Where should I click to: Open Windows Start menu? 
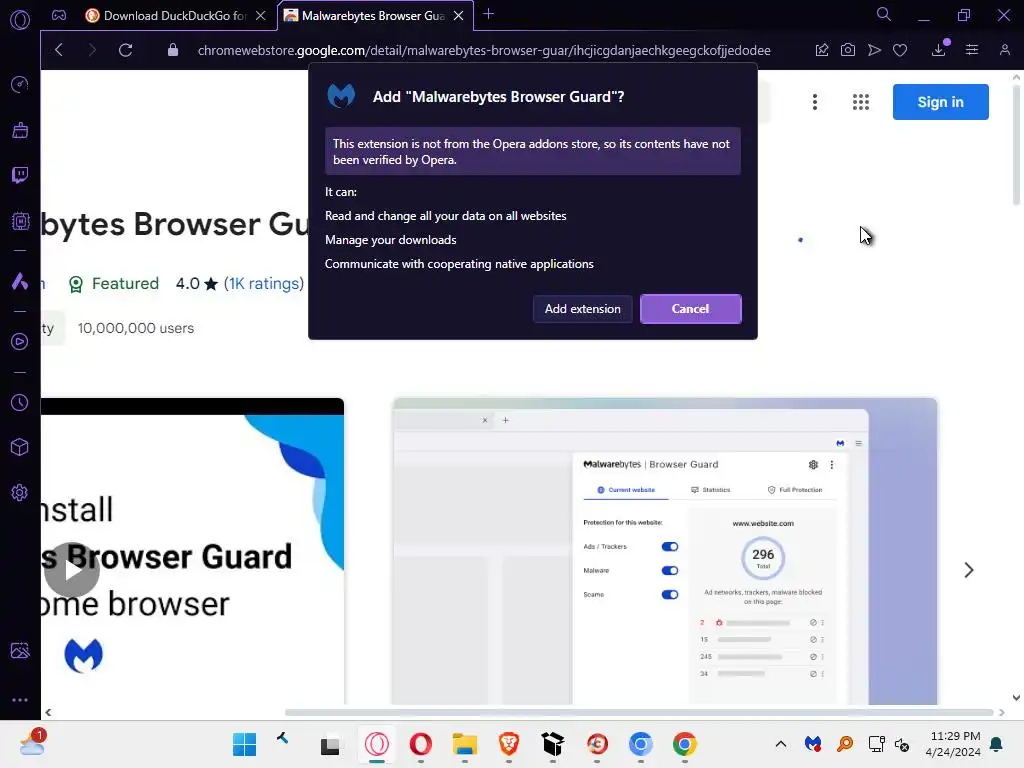[x=245, y=744]
